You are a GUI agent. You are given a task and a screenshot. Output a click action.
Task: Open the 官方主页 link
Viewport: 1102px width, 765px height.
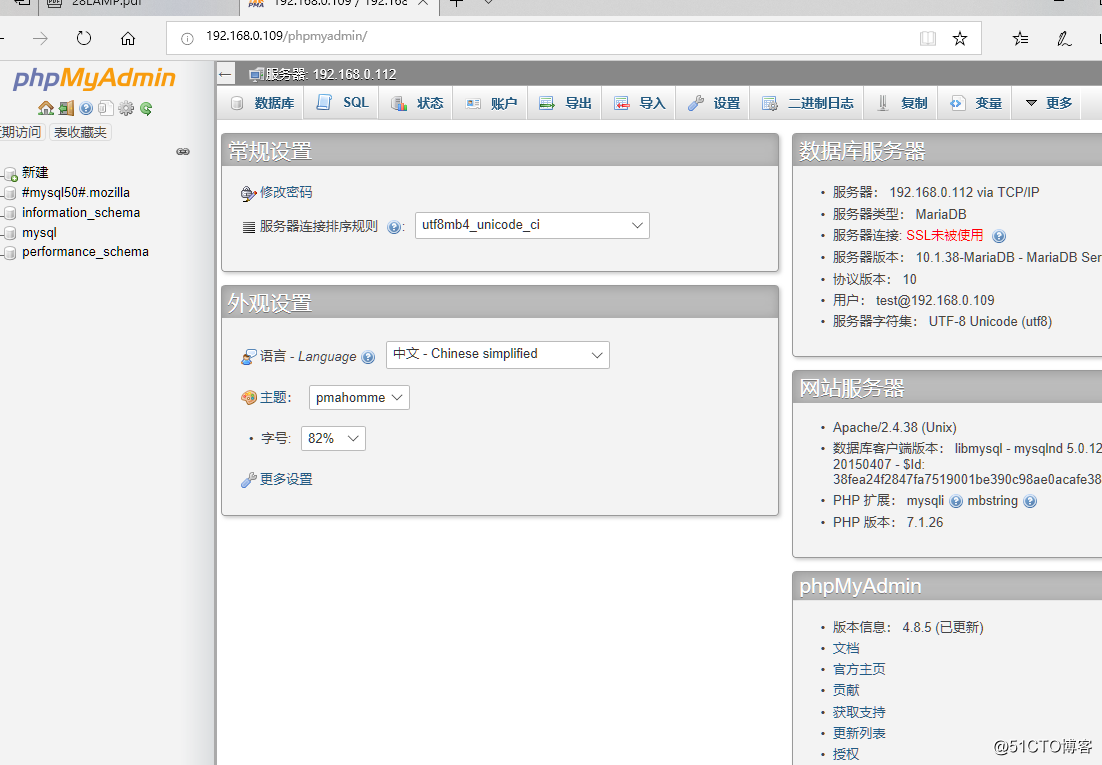tap(859, 669)
